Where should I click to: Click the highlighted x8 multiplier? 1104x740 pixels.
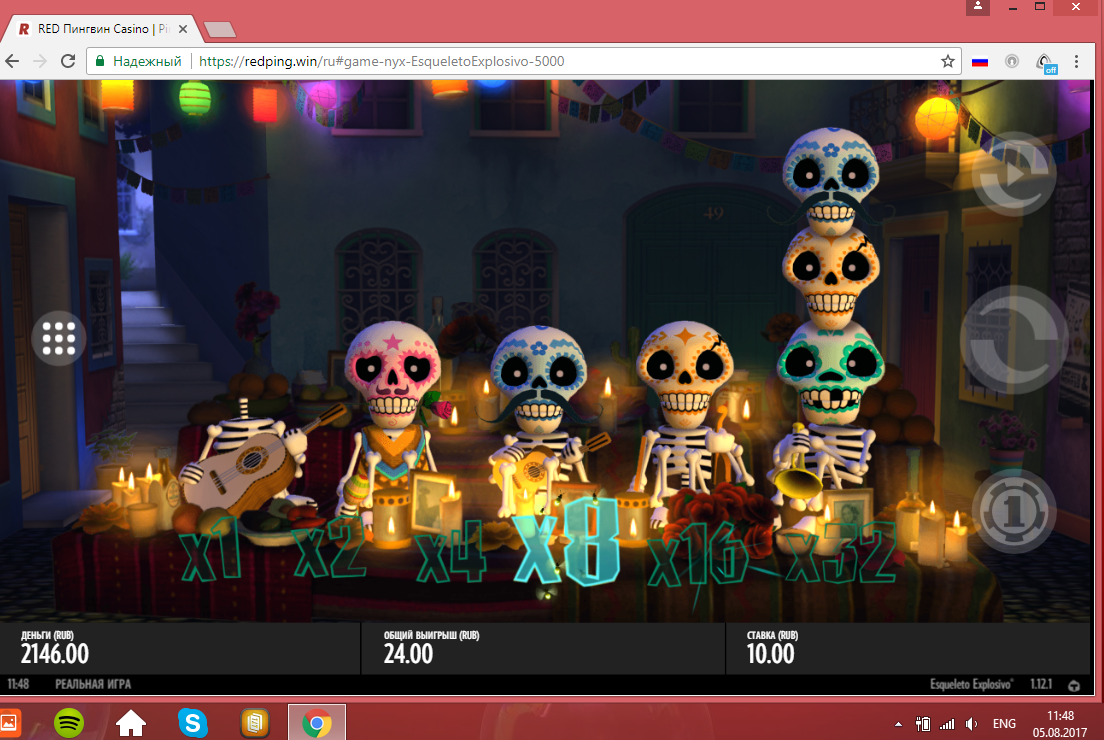click(567, 542)
